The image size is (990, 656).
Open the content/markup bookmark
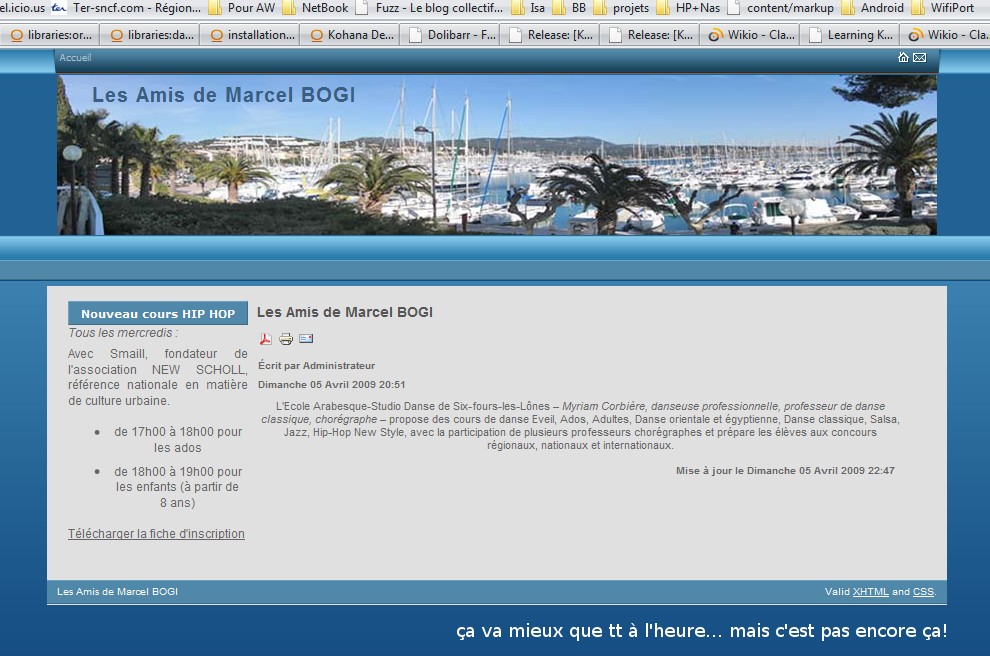[x=780, y=8]
